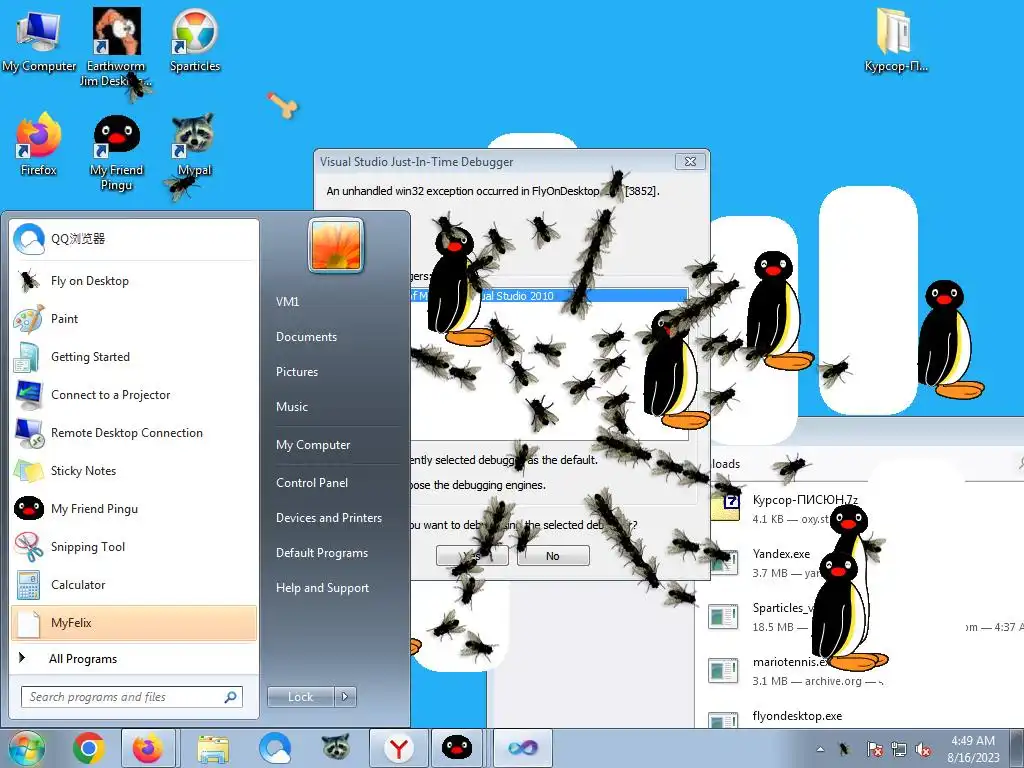Click Курсор-ПИСЮН.7z in the downloads list
This screenshot has width=1024, height=768.
tap(805, 500)
